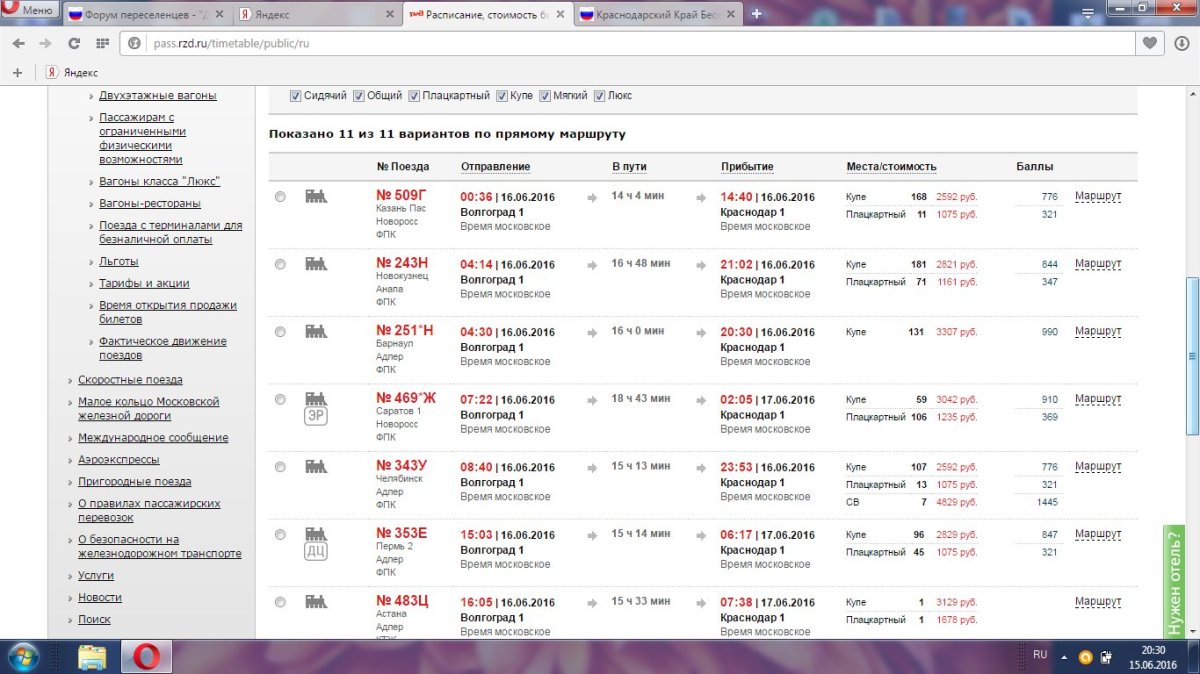Sort trains by Отправление column header
The height and width of the screenshot is (674, 1200).
pos(495,166)
